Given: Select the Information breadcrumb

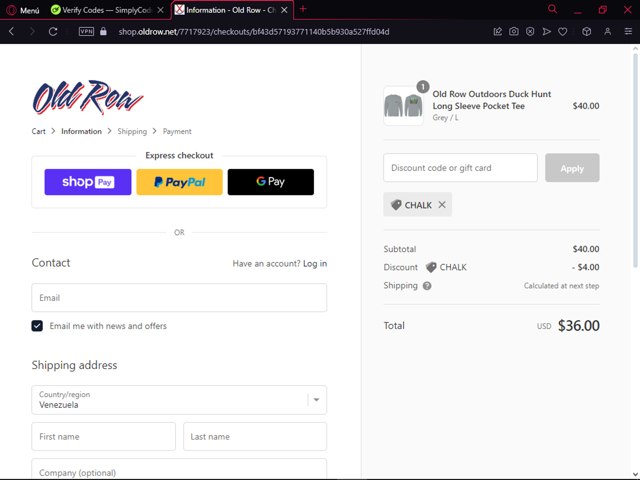Looking at the screenshot, I should 81,131.
